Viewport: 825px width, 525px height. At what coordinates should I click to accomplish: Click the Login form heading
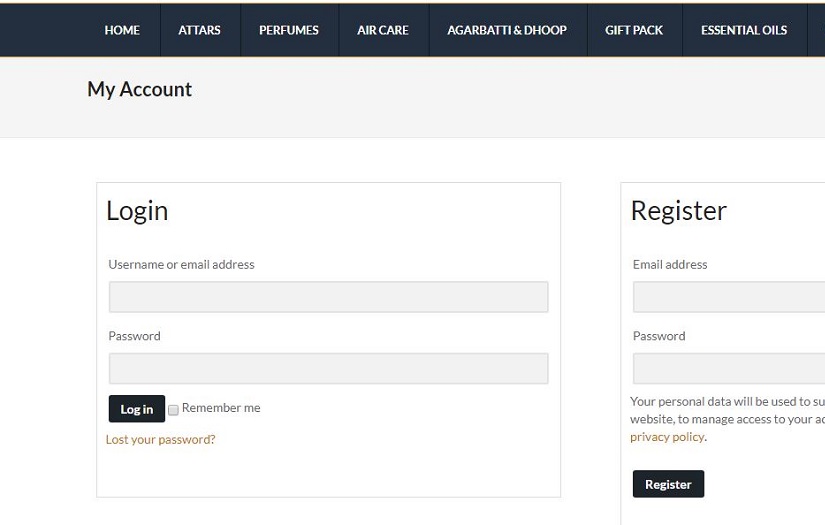pos(137,211)
